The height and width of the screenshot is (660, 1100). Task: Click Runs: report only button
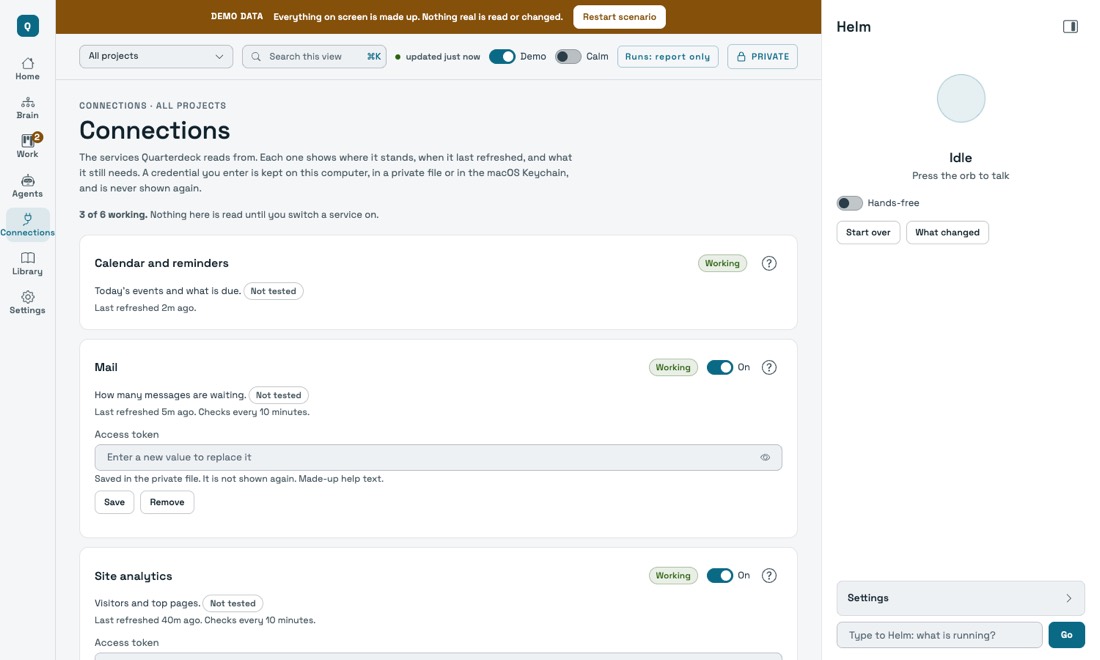pos(667,57)
